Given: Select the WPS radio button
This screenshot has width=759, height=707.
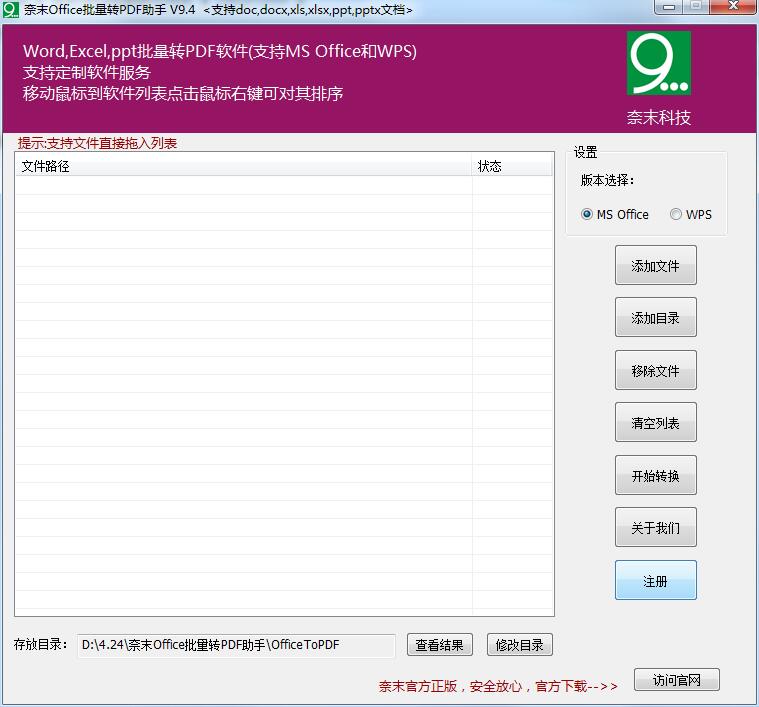Looking at the screenshot, I should (676, 214).
